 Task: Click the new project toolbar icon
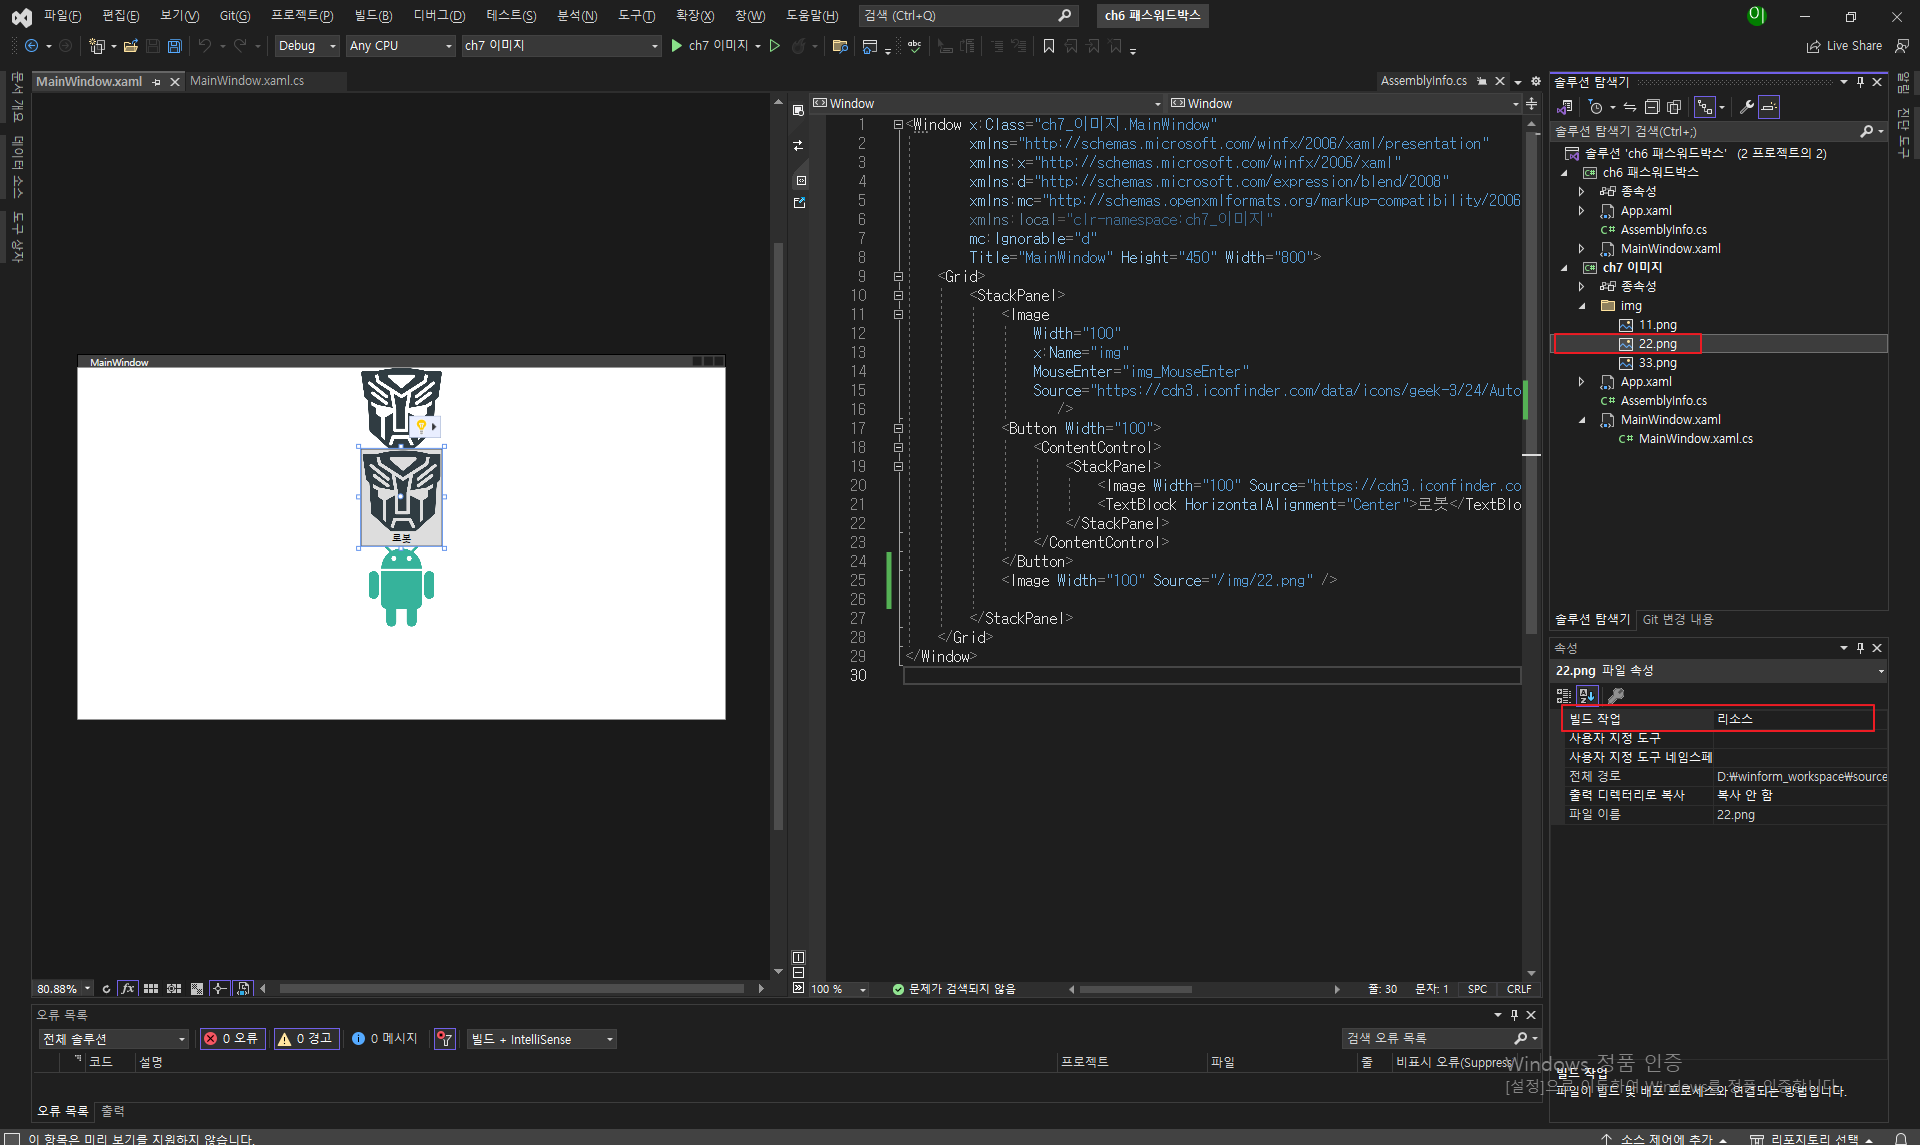click(x=97, y=46)
